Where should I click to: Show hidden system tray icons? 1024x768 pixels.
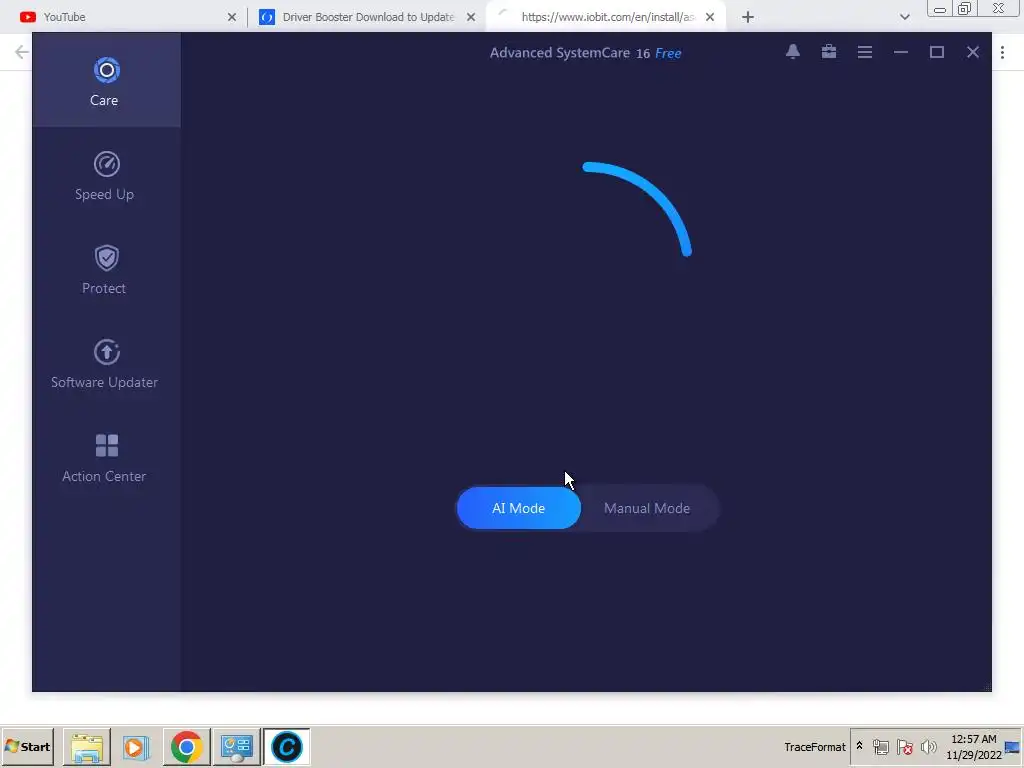859,746
